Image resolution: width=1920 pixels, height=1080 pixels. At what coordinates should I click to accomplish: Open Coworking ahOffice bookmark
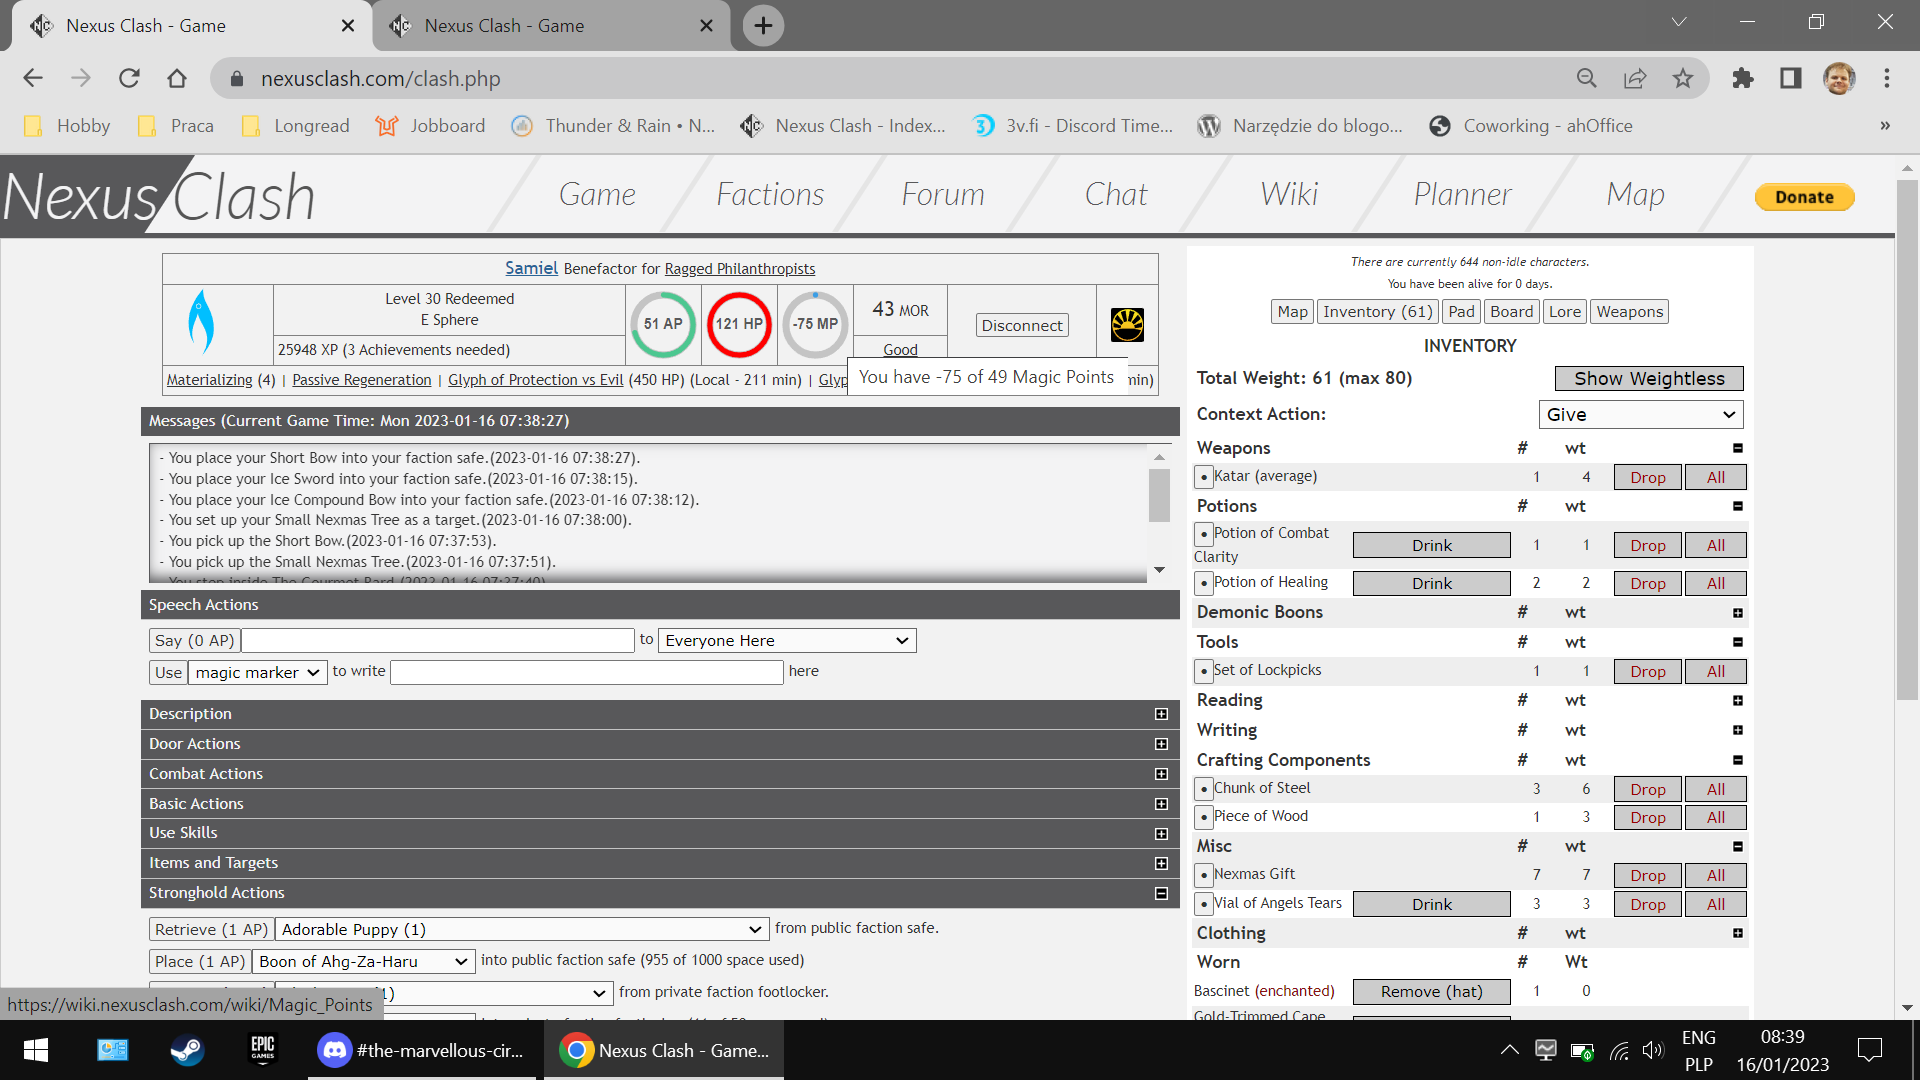pos(1531,126)
